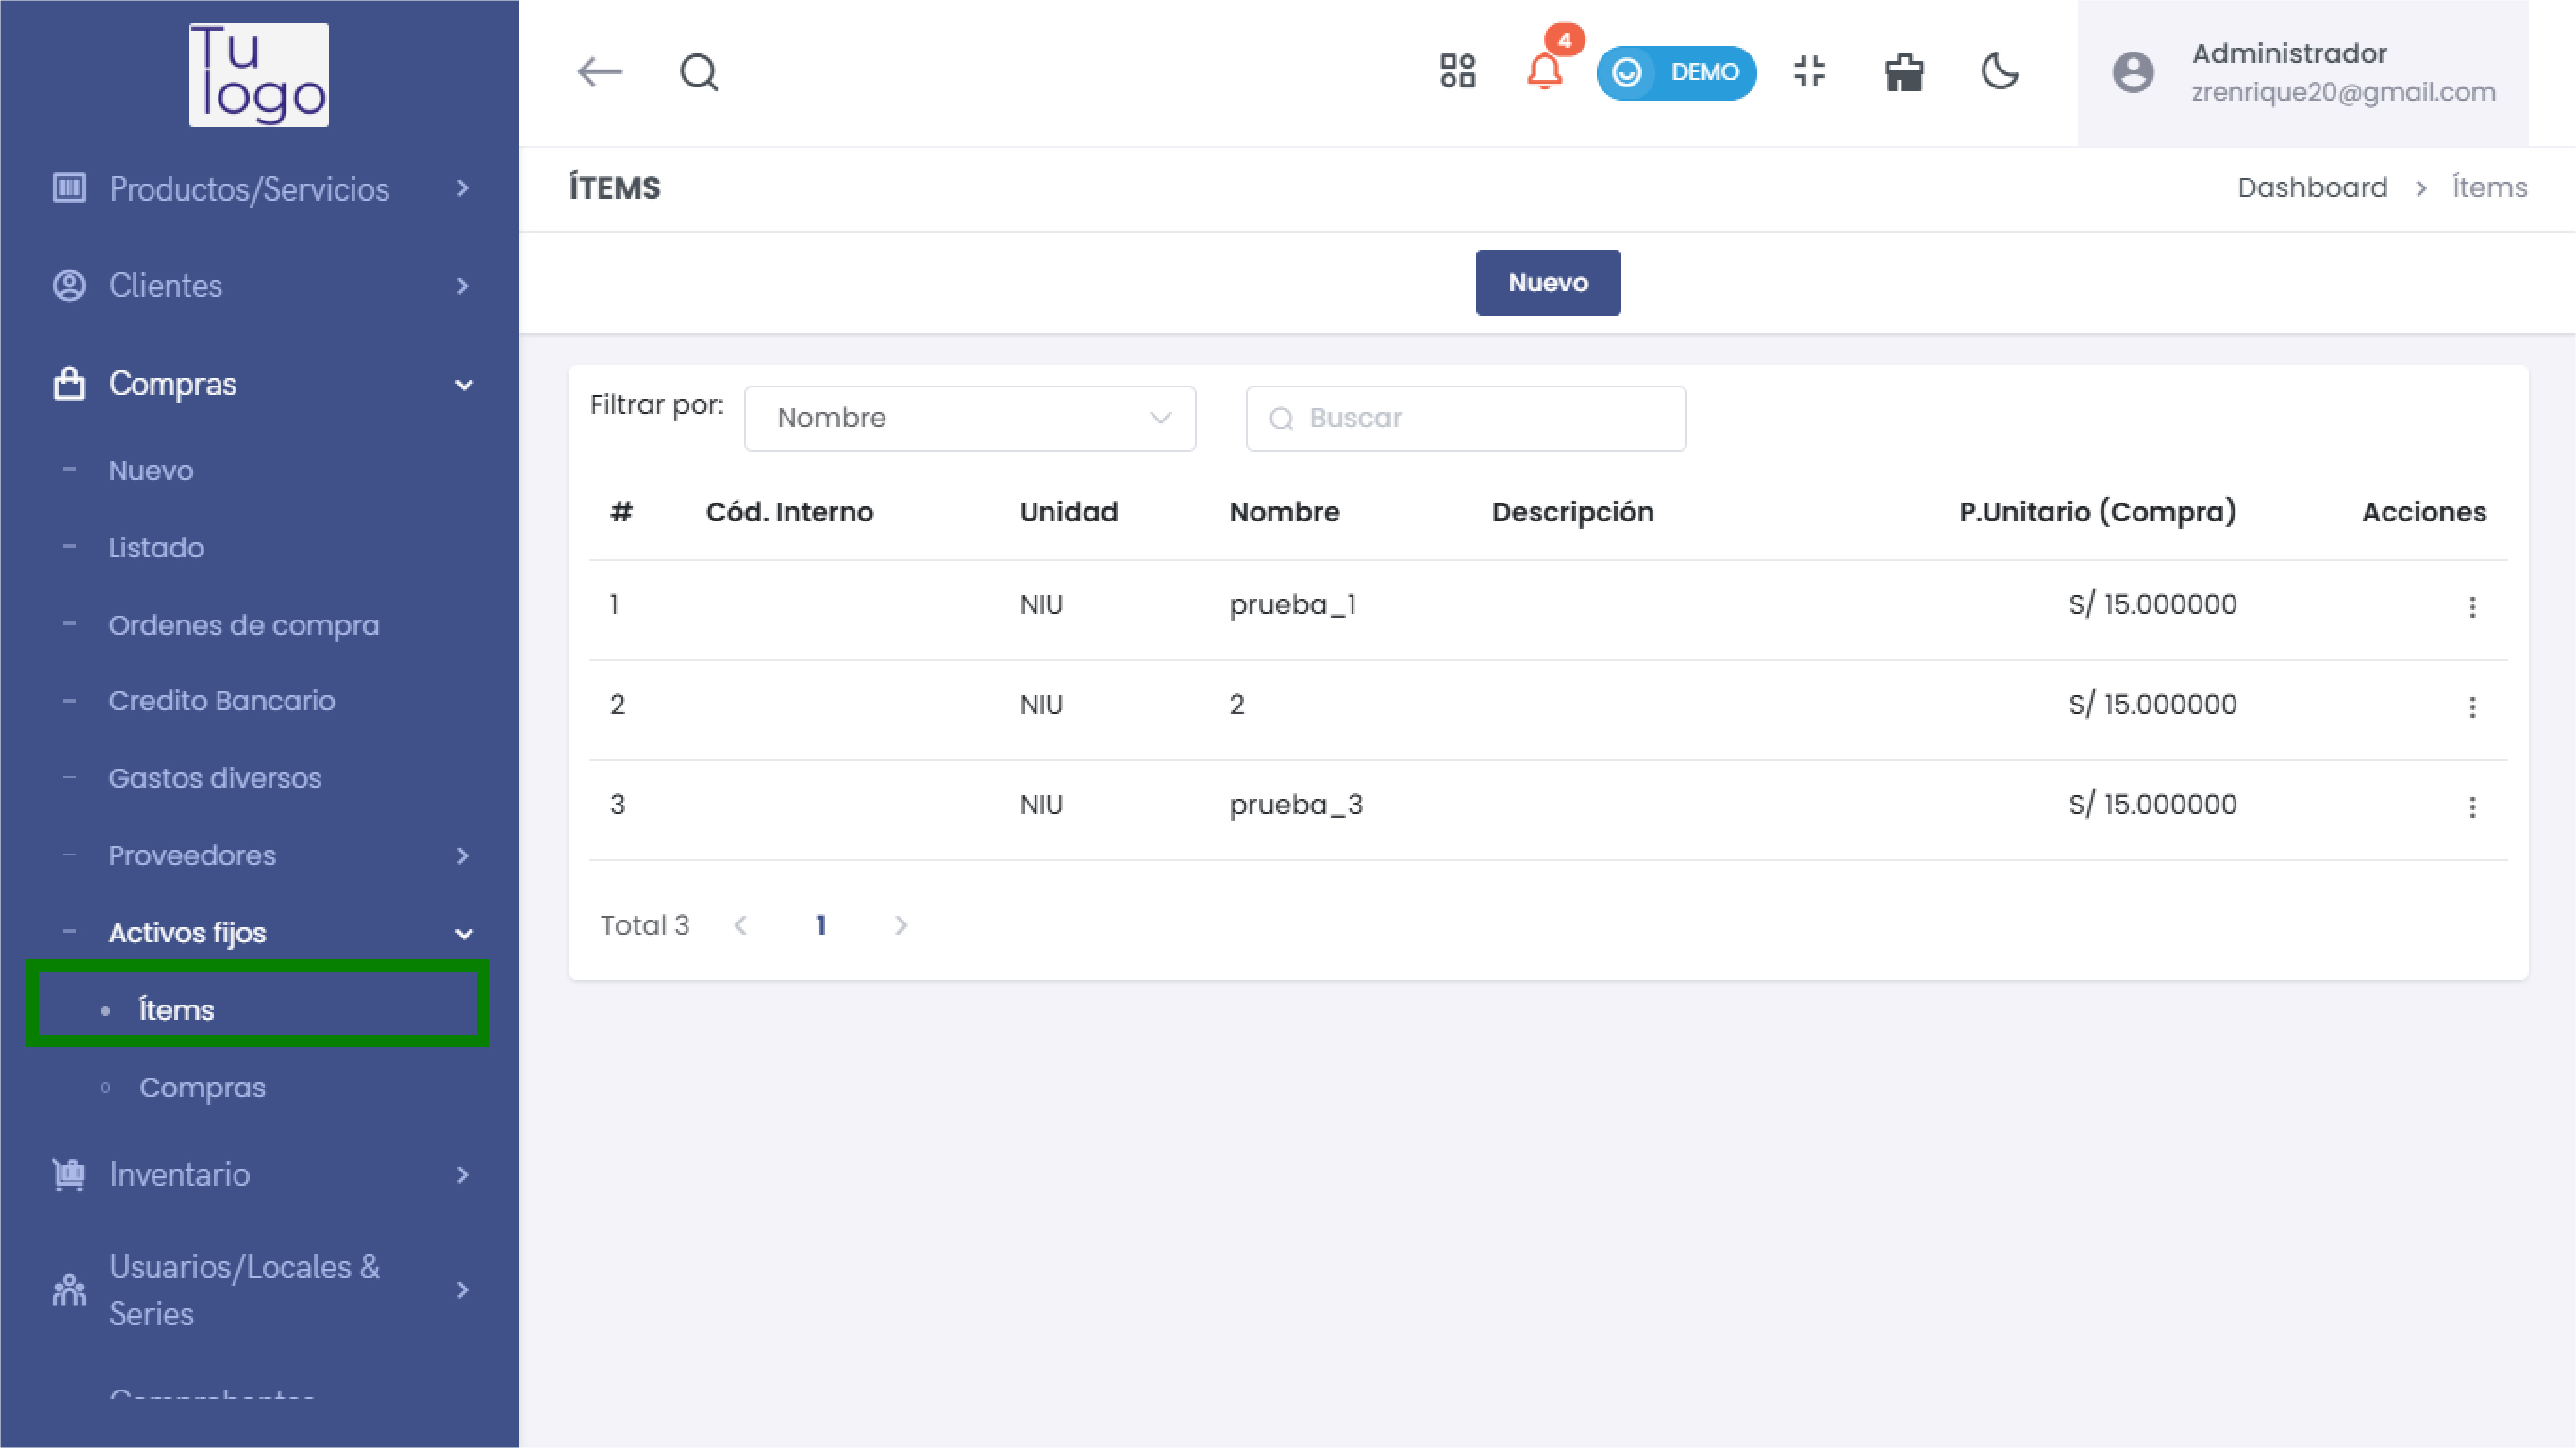This screenshot has width=2576, height=1448.
Task: Toggle dark mode moon icon
Action: coord(2000,72)
